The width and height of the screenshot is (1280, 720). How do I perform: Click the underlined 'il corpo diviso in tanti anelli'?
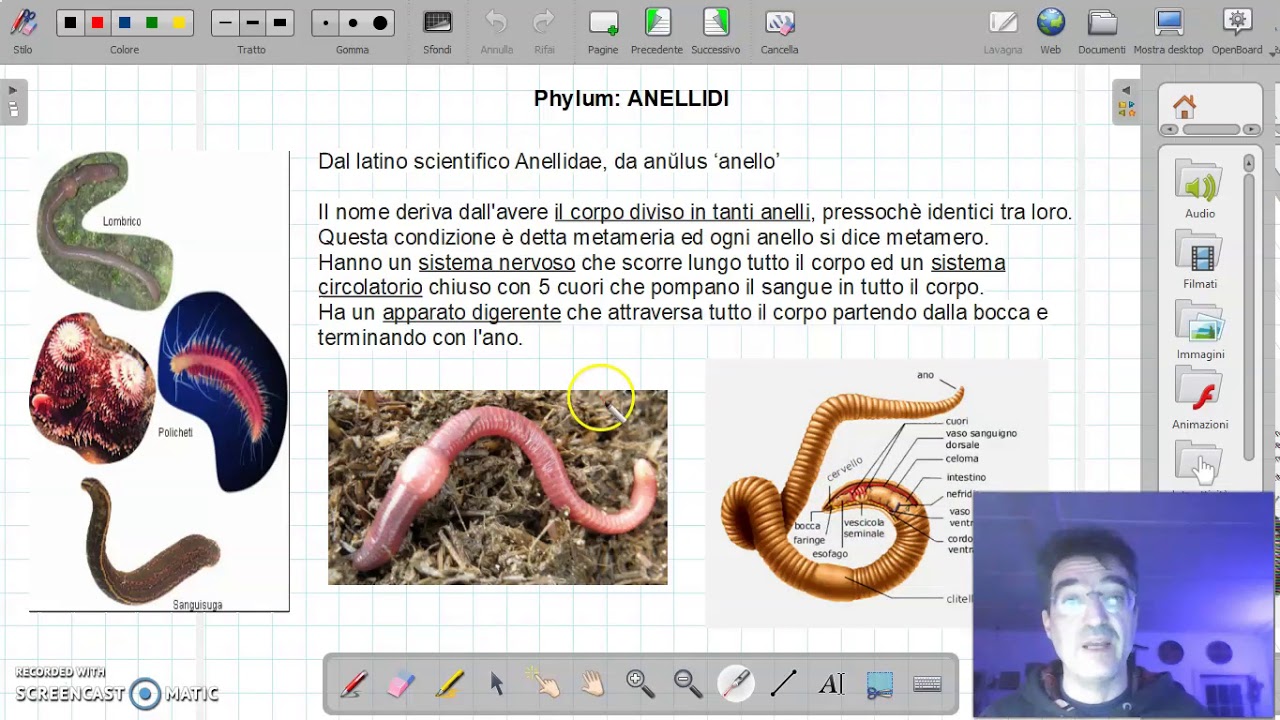[x=682, y=212]
